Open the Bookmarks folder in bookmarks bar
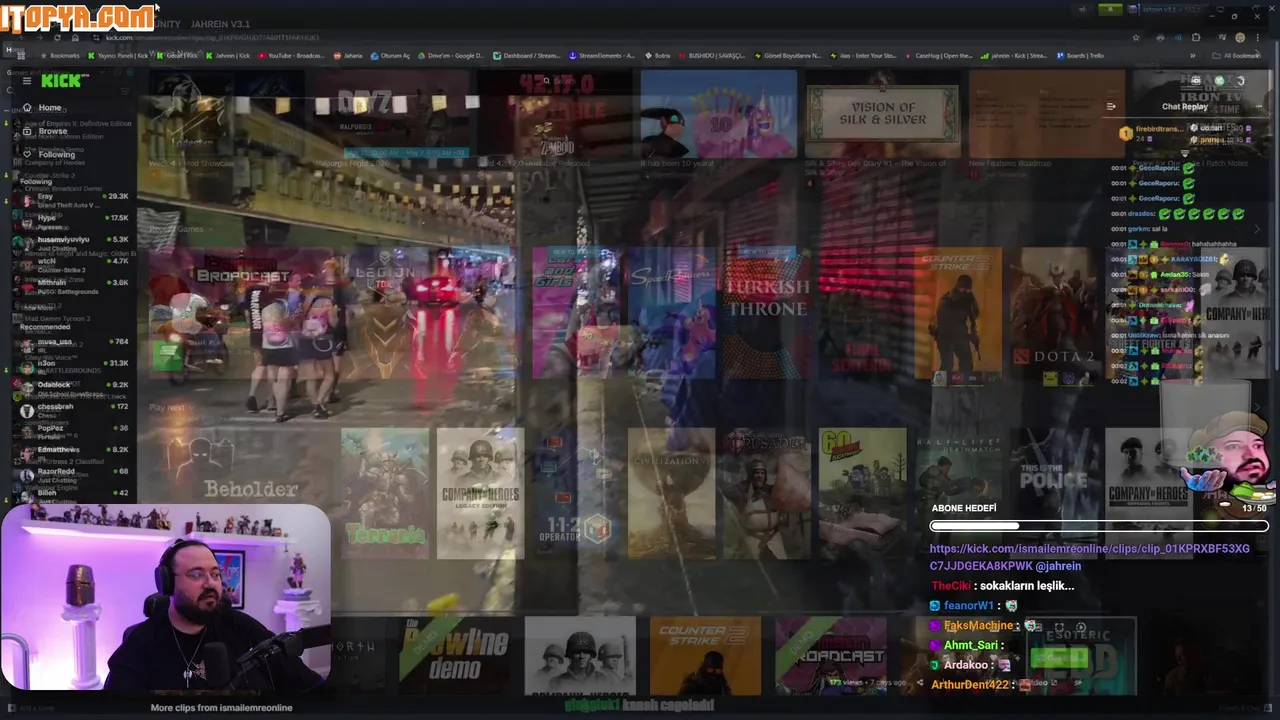 coord(59,56)
